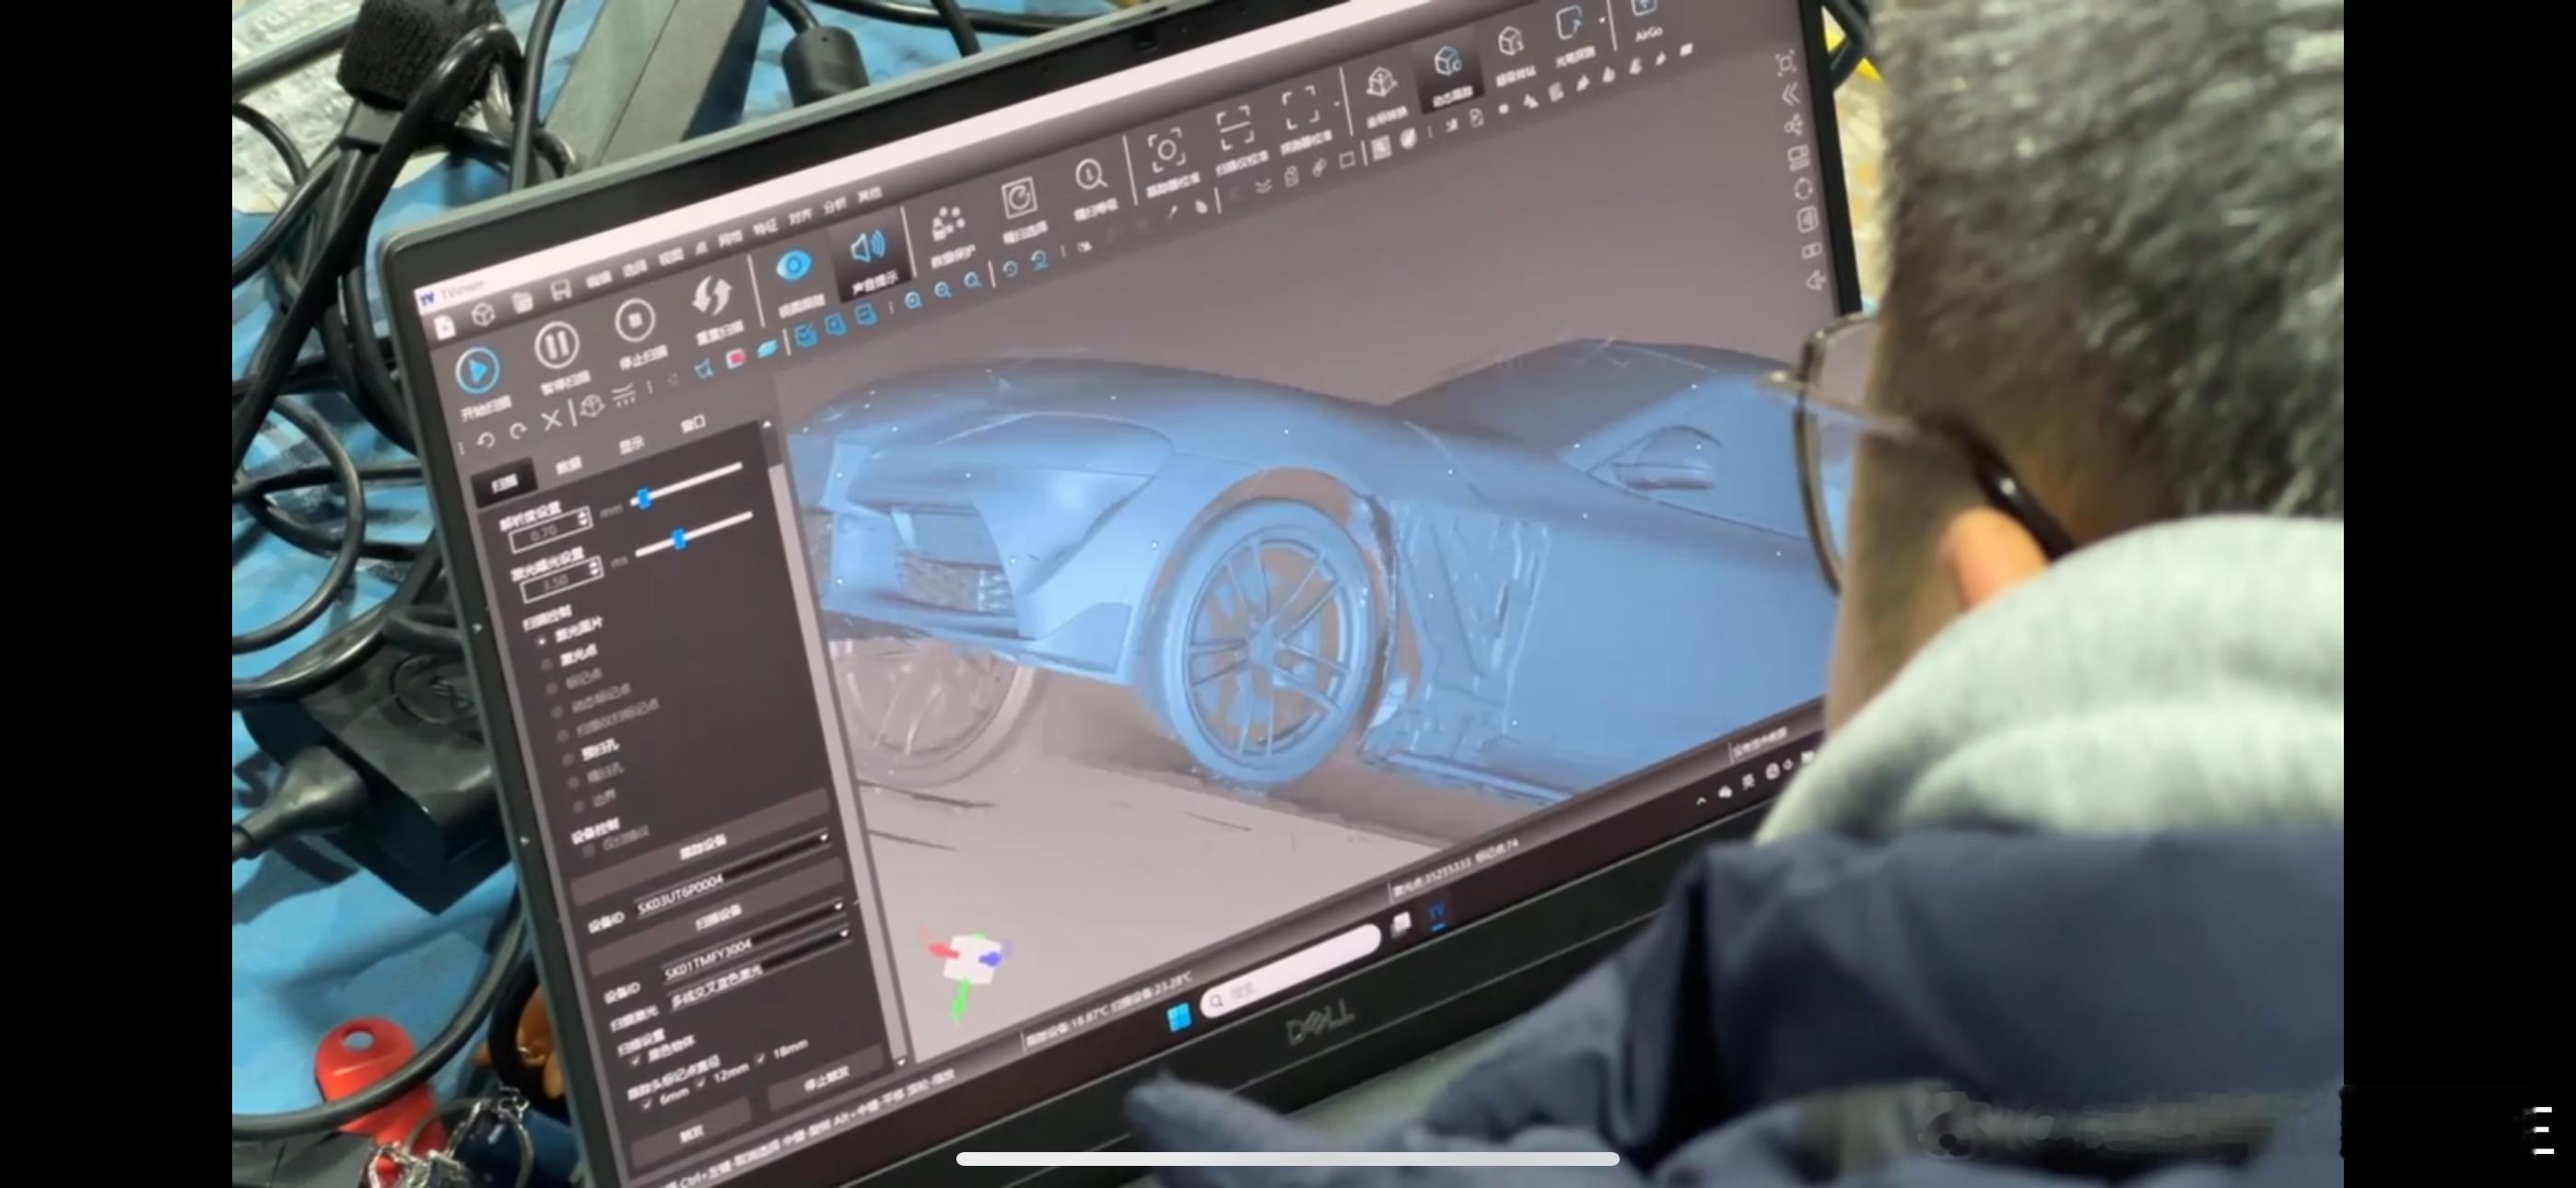Click the Pause Scan icon
2576x1188 pixels.
[x=556, y=345]
